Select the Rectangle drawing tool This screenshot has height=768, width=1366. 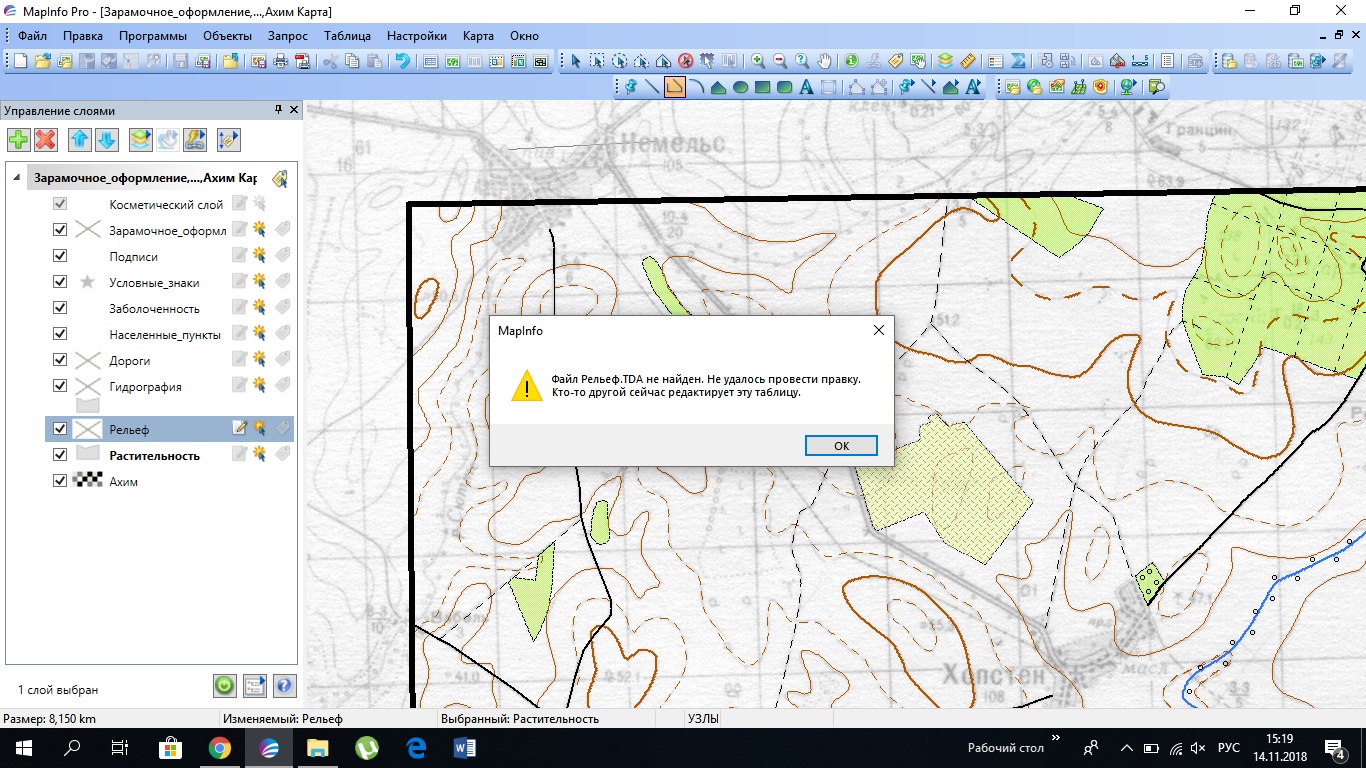[762, 87]
